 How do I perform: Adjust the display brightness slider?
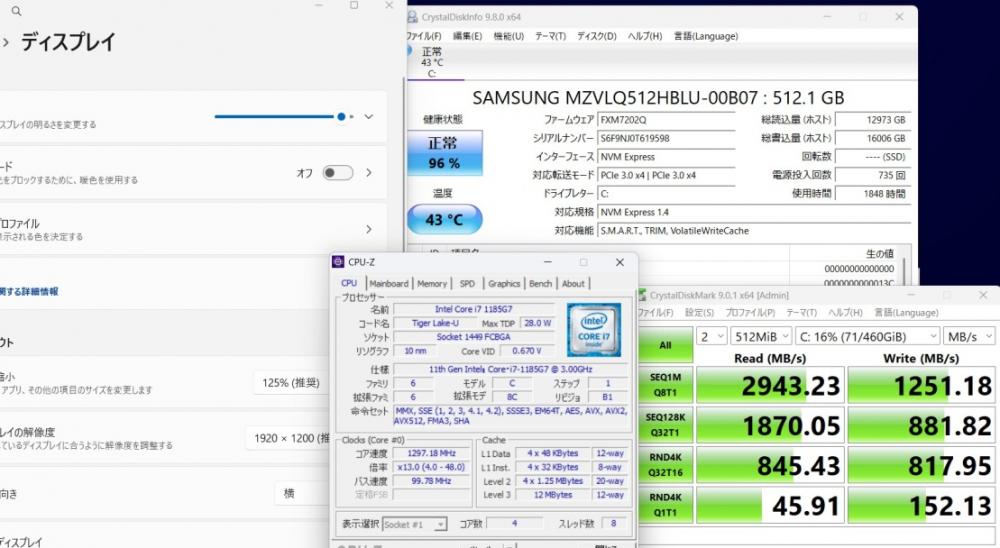(x=284, y=117)
